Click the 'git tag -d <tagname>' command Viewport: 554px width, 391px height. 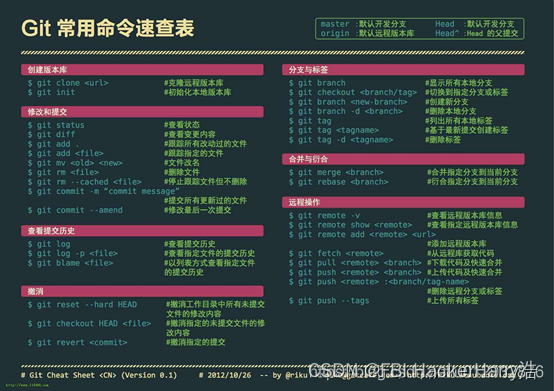click(341, 140)
